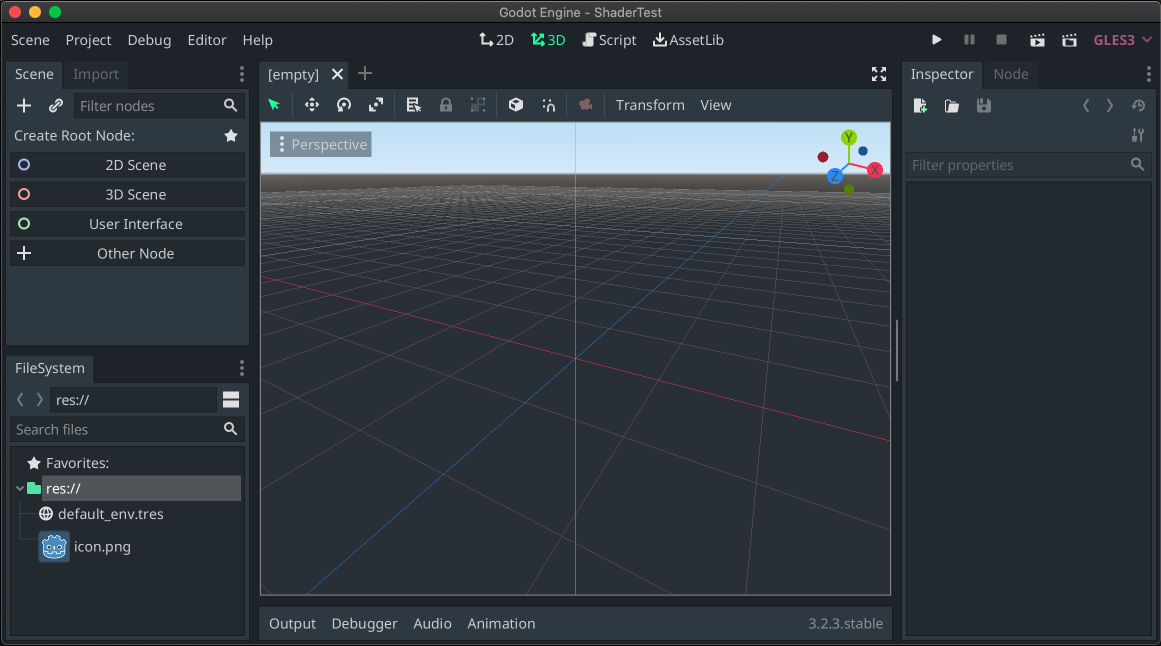The height and width of the screenshot is (646, 1161).
Task: Open the Project menu
Action: tap(88, 40)
